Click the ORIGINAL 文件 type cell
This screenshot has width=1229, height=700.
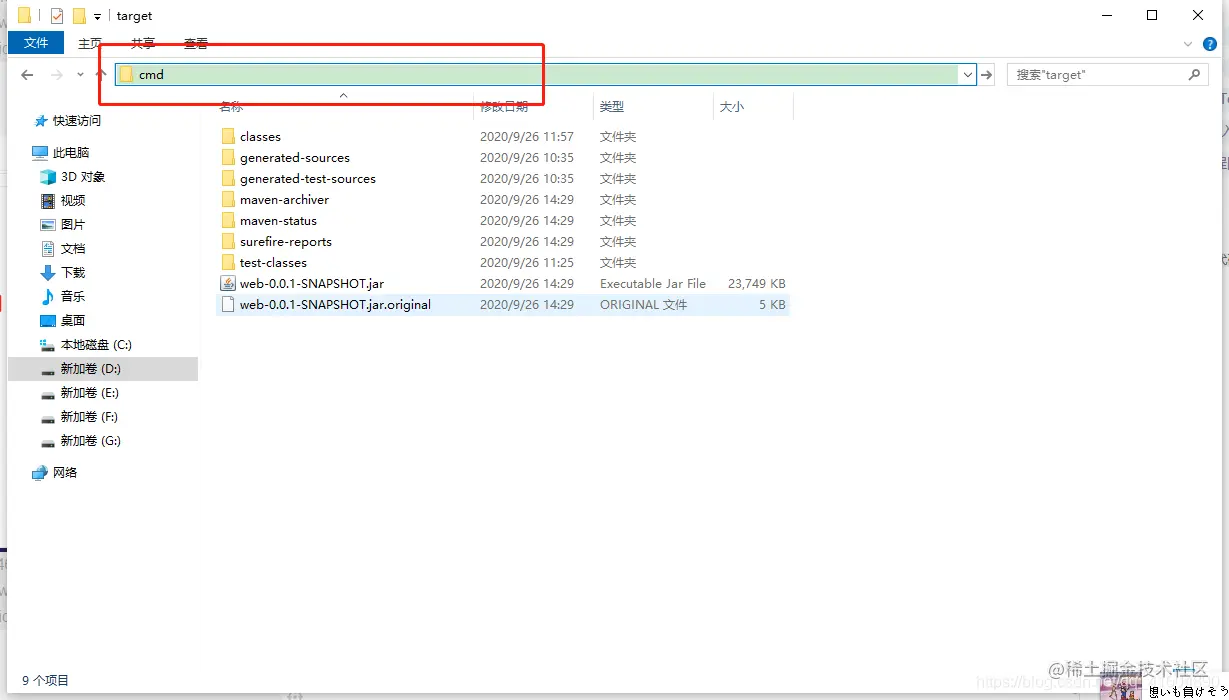pos(643,304)
